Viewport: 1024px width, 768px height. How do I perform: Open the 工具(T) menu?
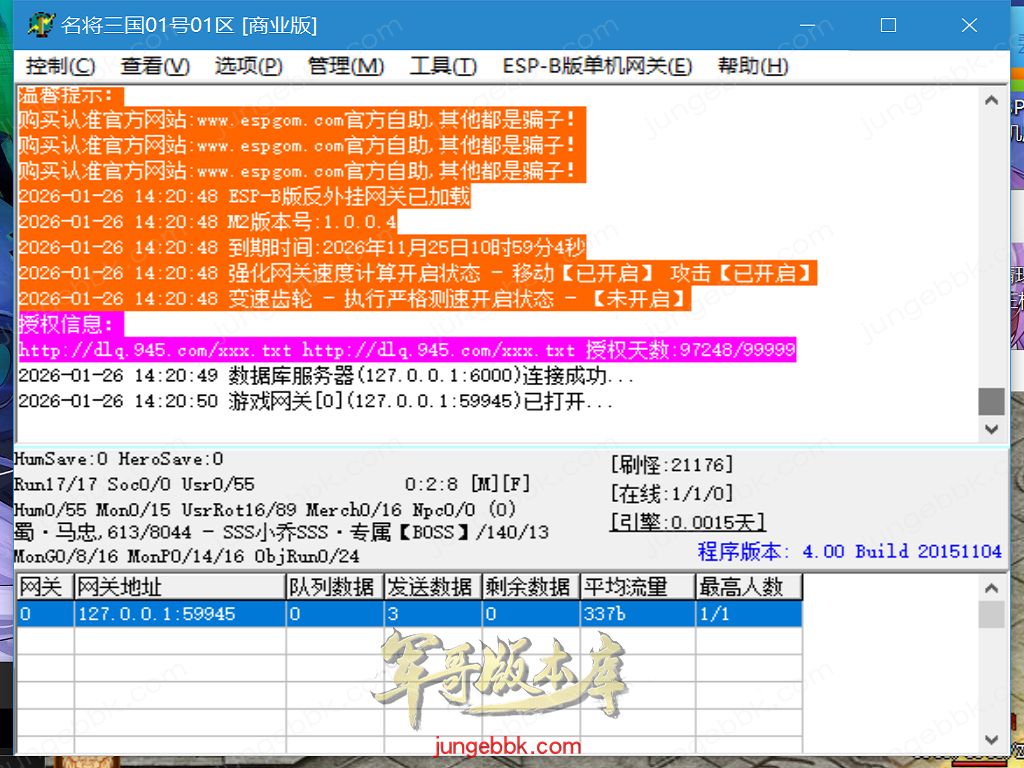click(x=443, y=66)
